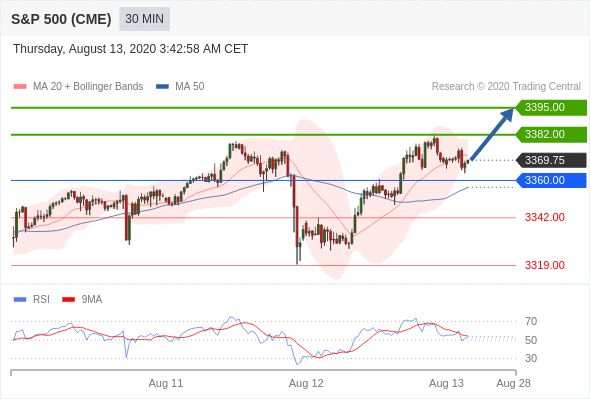Click the 3382.00 resistance price tag
The width and height of the screenshot is (590, 400).
551,134
